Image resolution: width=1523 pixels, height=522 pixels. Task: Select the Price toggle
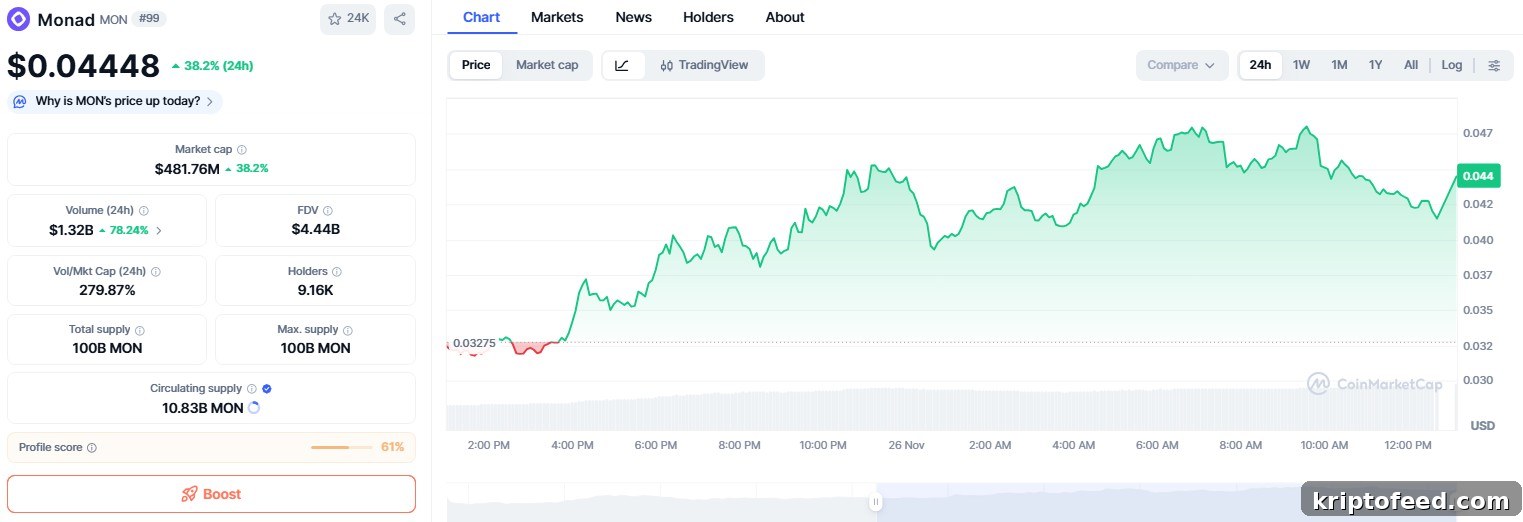(x=476, y=65)
